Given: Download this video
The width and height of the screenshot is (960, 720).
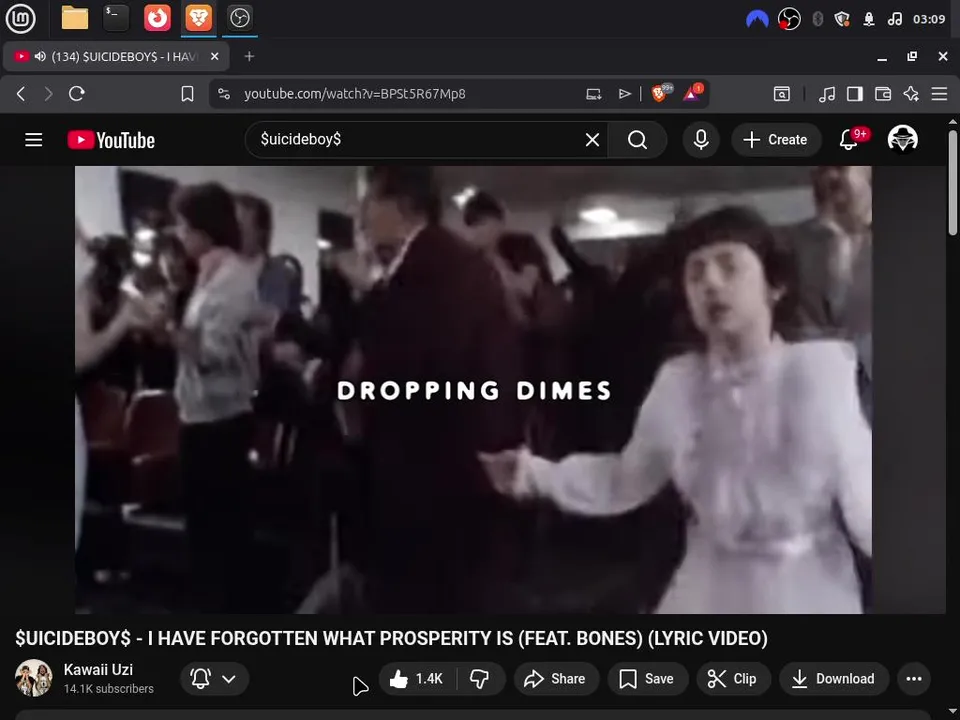Looking at the screenshot, I should (834, 678).
